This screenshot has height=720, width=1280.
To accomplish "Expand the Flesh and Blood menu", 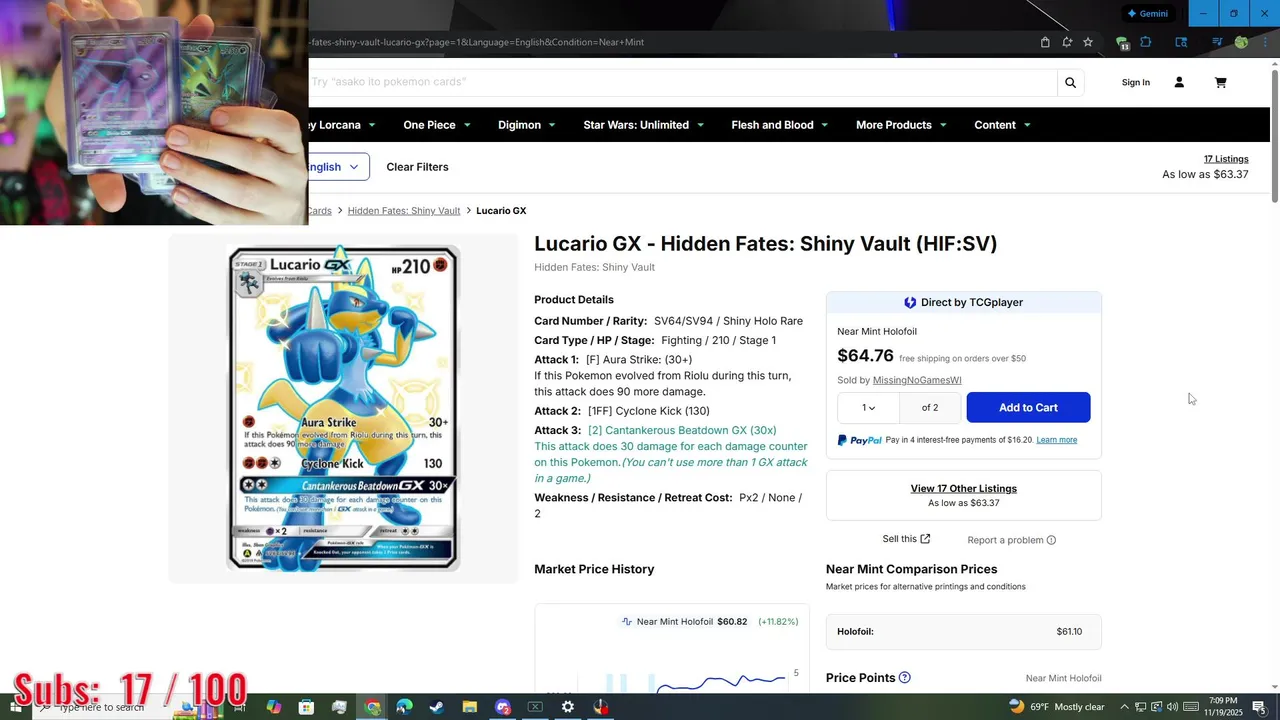I will [780, 125].
